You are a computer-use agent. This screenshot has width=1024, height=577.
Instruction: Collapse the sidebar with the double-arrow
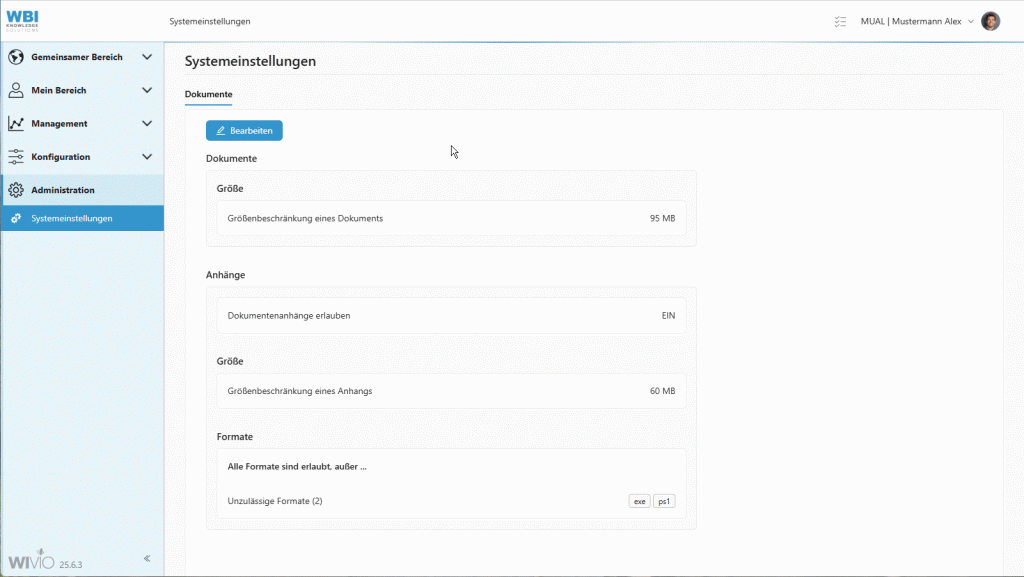146,558
